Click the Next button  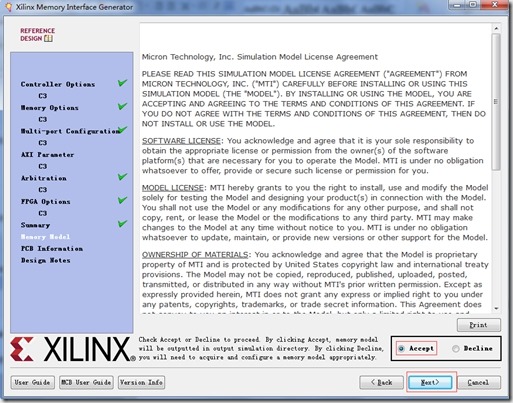(x=430, y=382)
